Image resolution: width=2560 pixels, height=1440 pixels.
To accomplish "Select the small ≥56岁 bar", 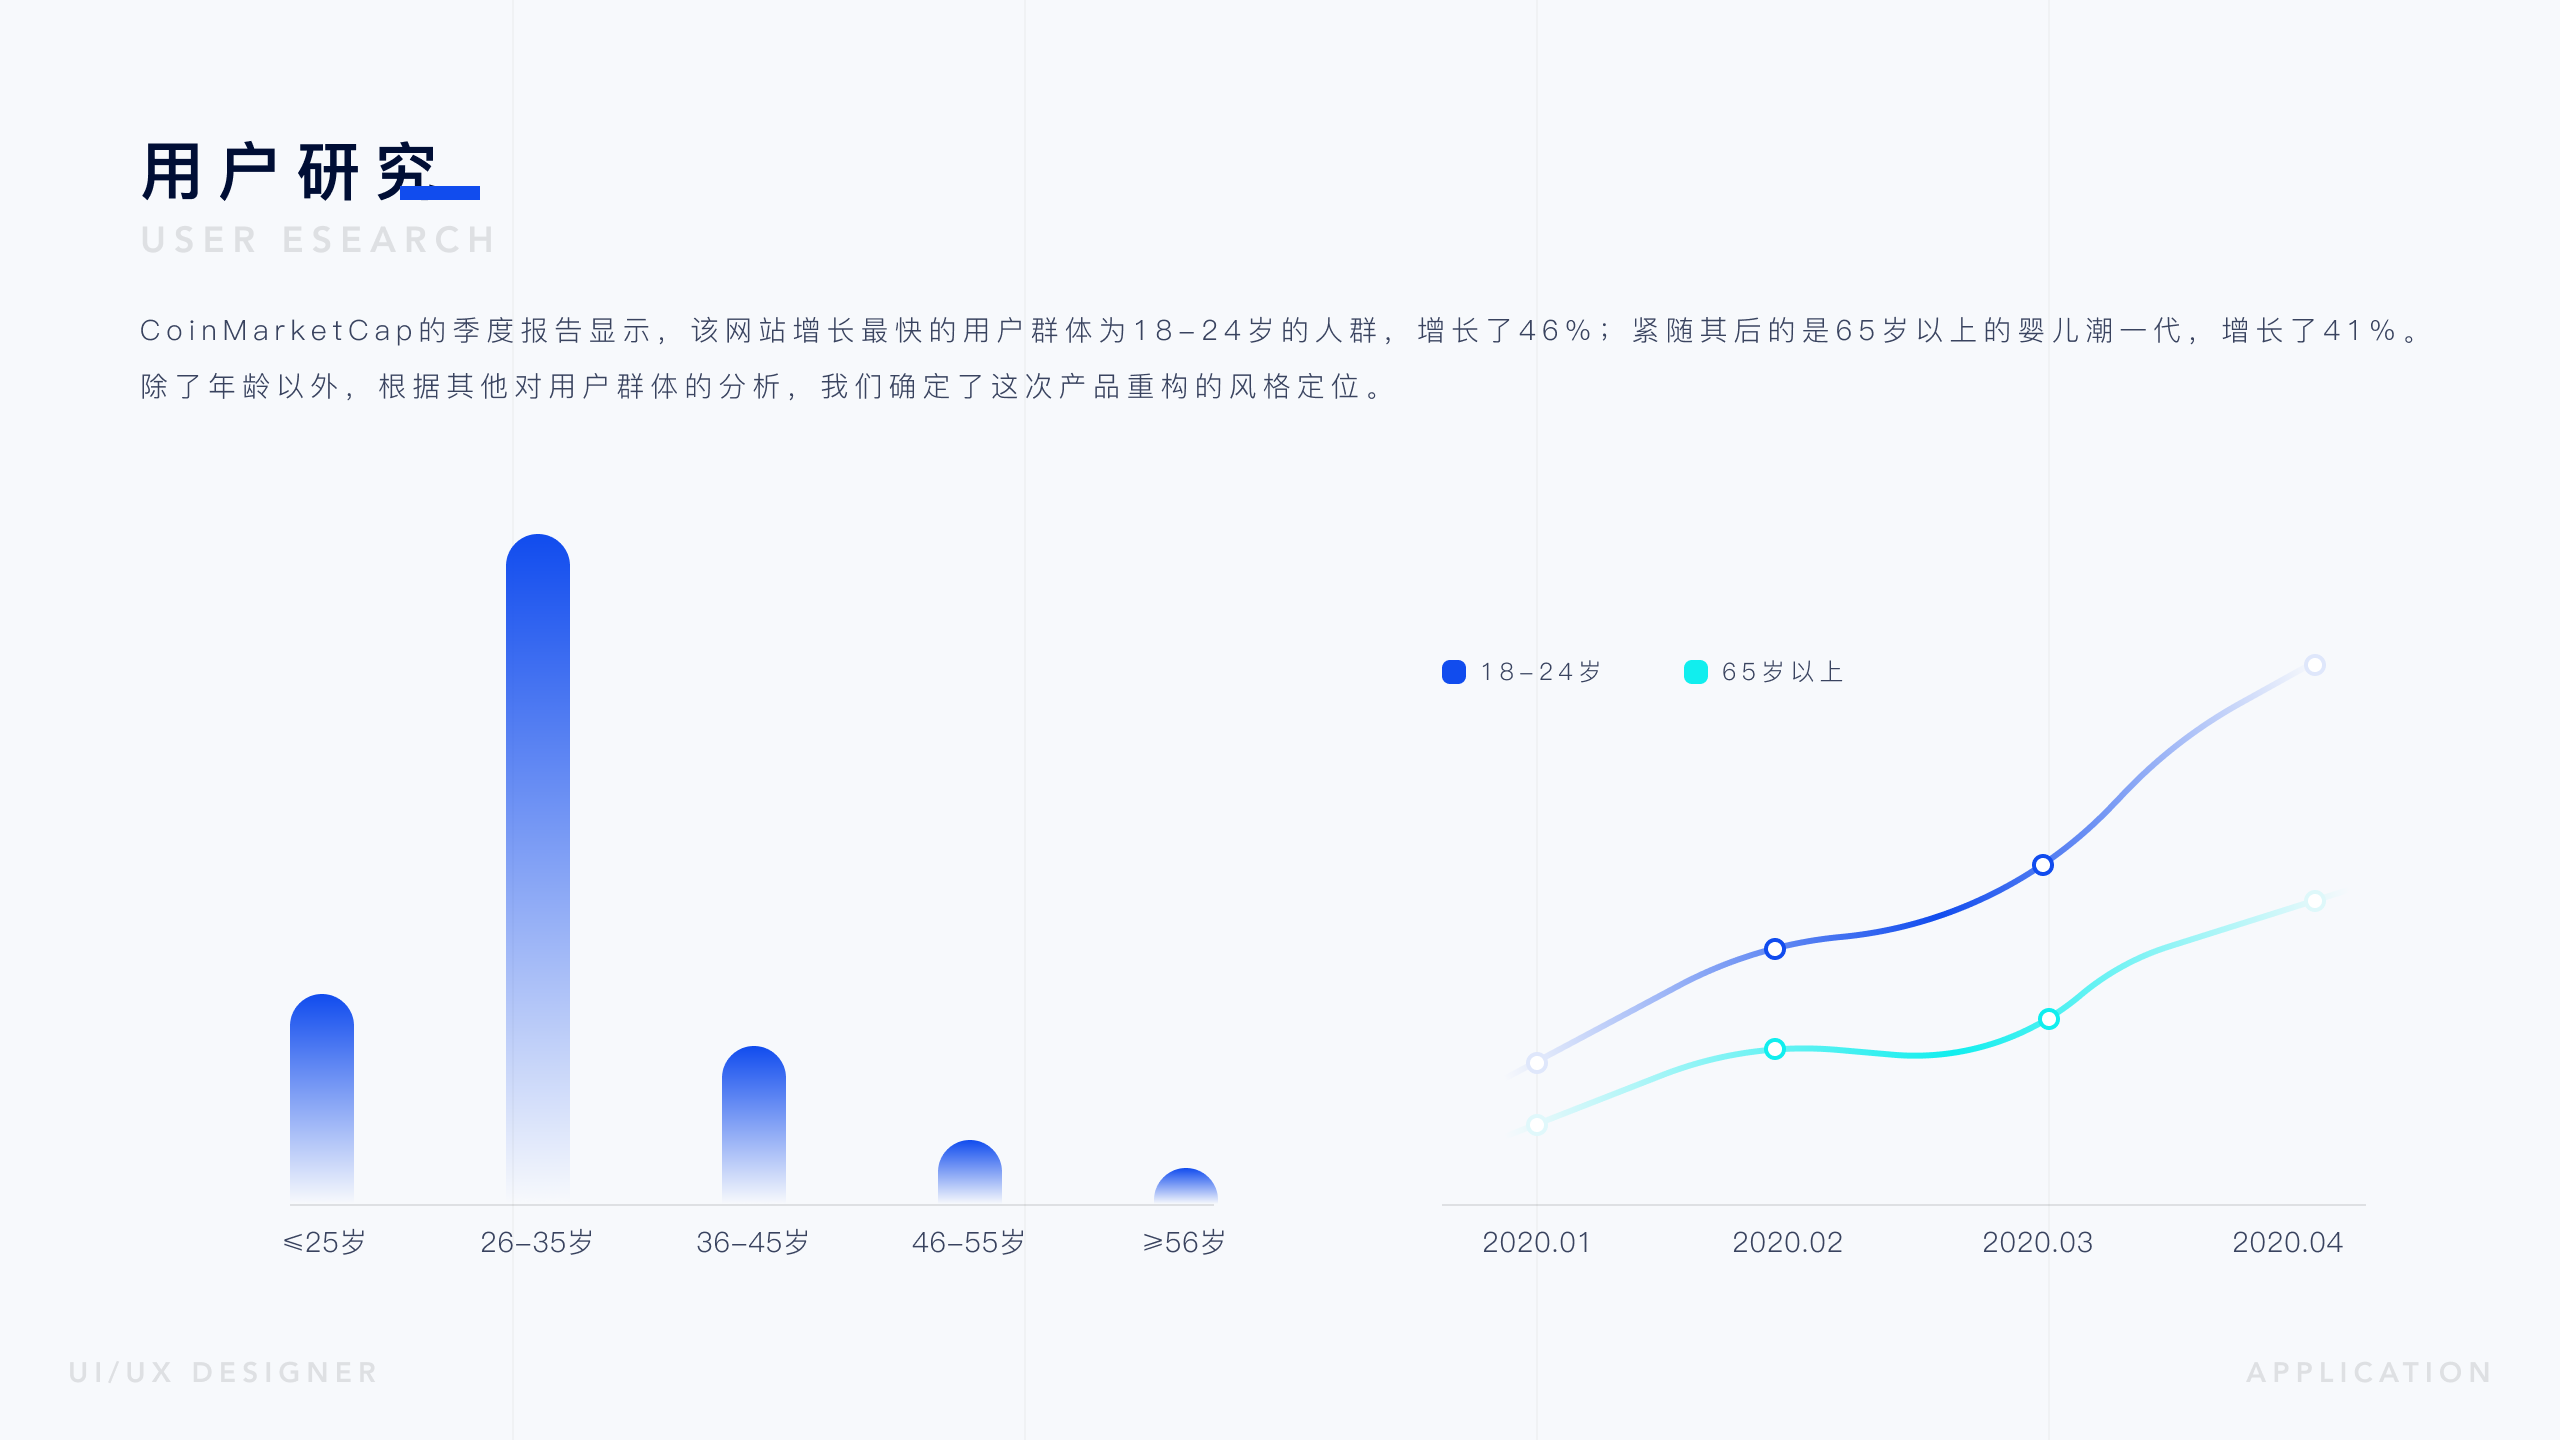I will pos(1186,1186).
